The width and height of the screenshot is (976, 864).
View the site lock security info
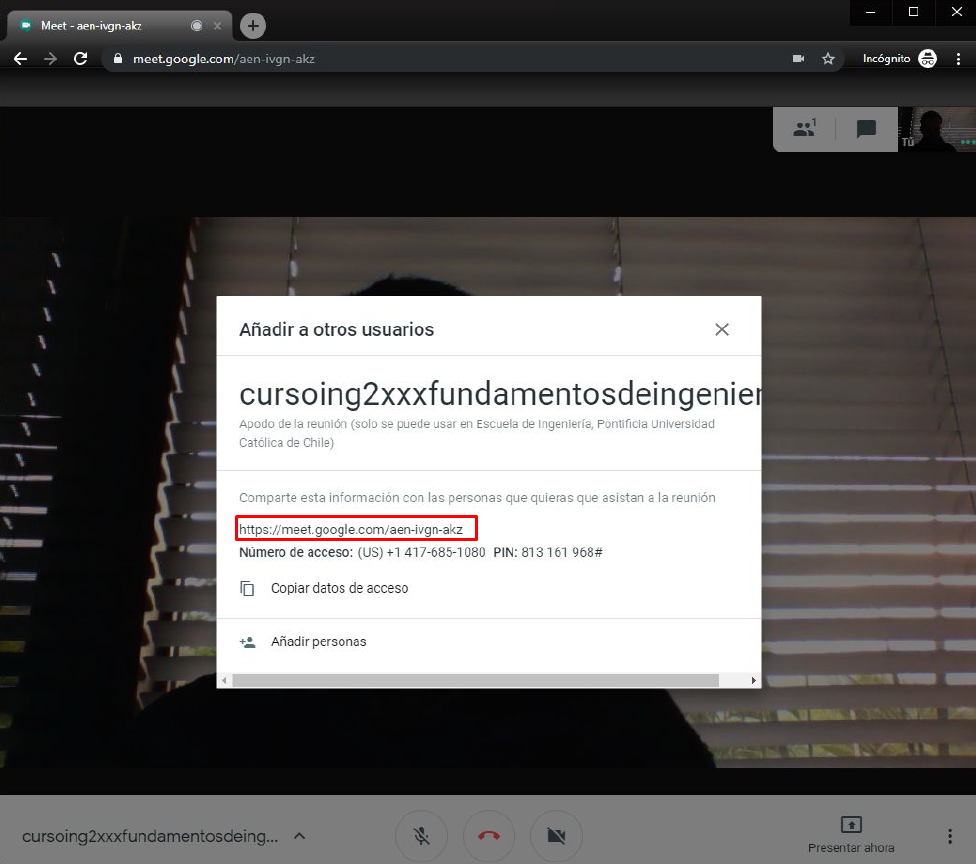[118, 59]
